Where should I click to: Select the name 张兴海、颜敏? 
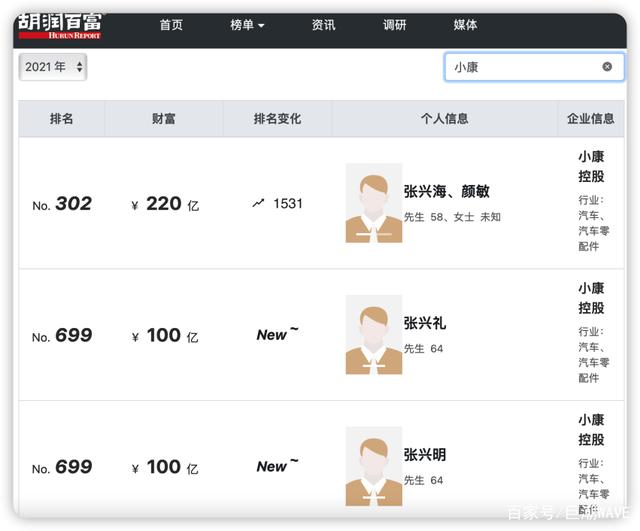click(447, 191)
